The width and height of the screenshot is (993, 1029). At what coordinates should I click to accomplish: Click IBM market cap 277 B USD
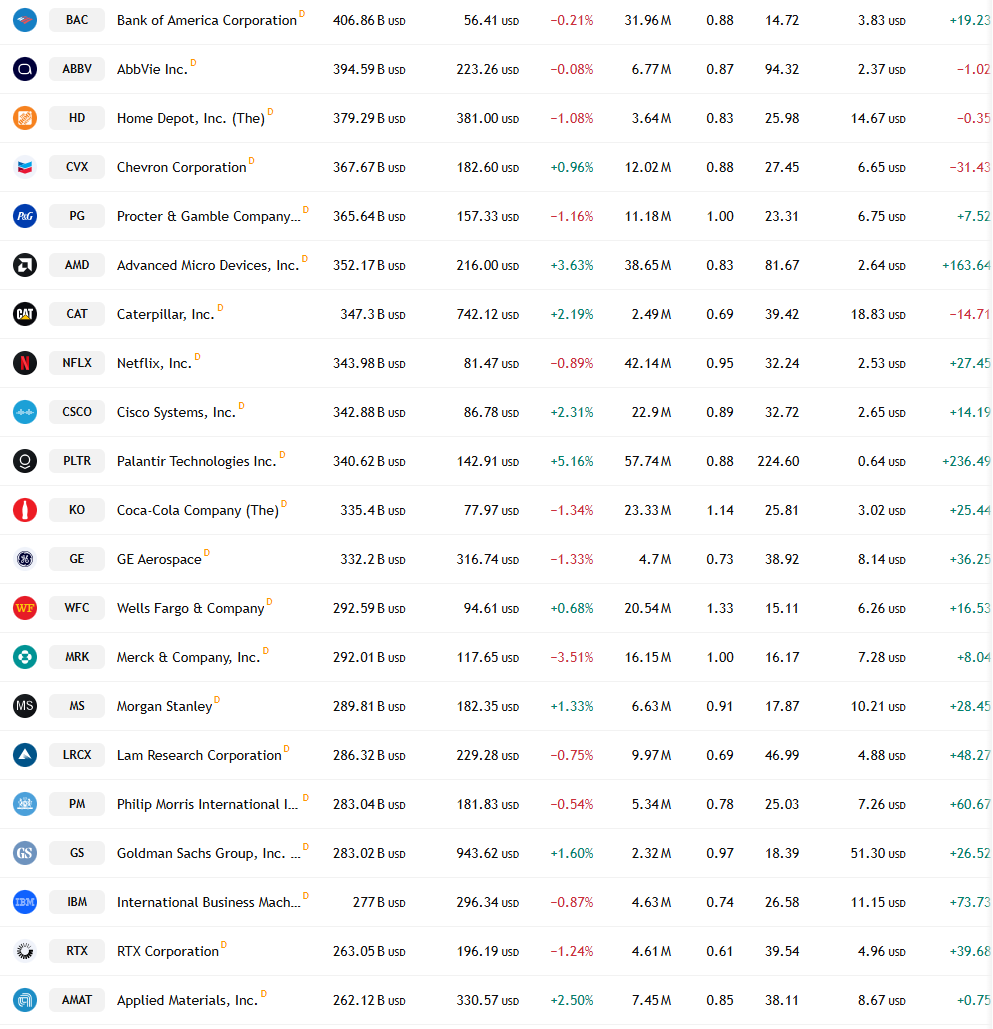pos(379,903)
